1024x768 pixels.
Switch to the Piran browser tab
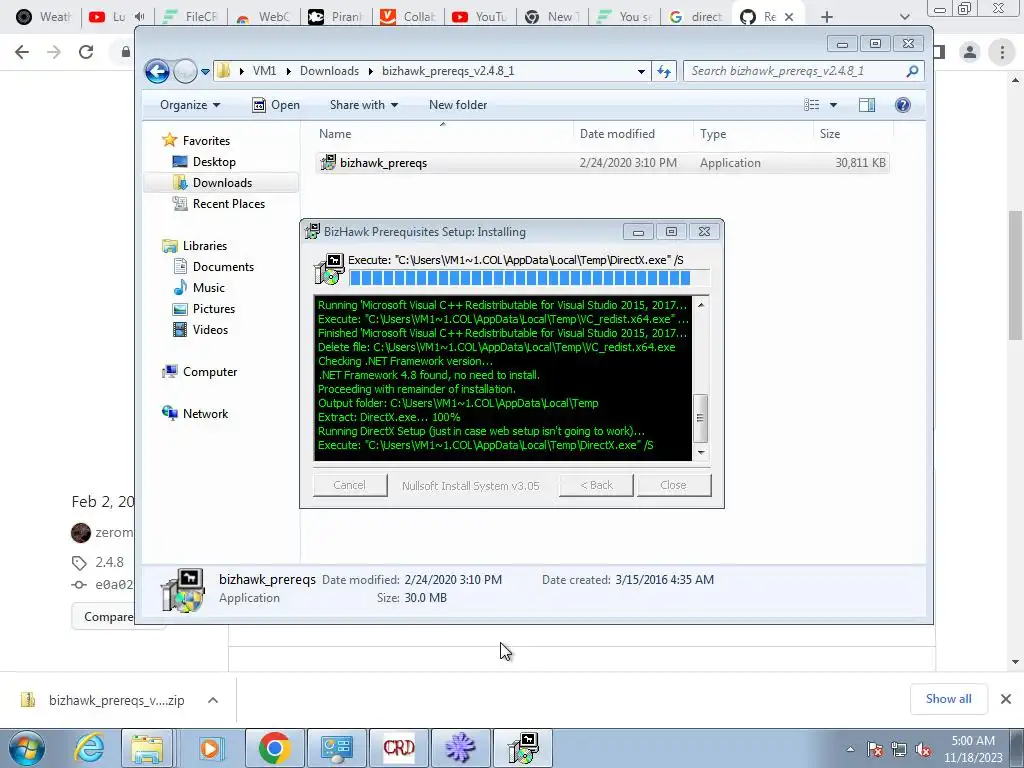point(335,17)
